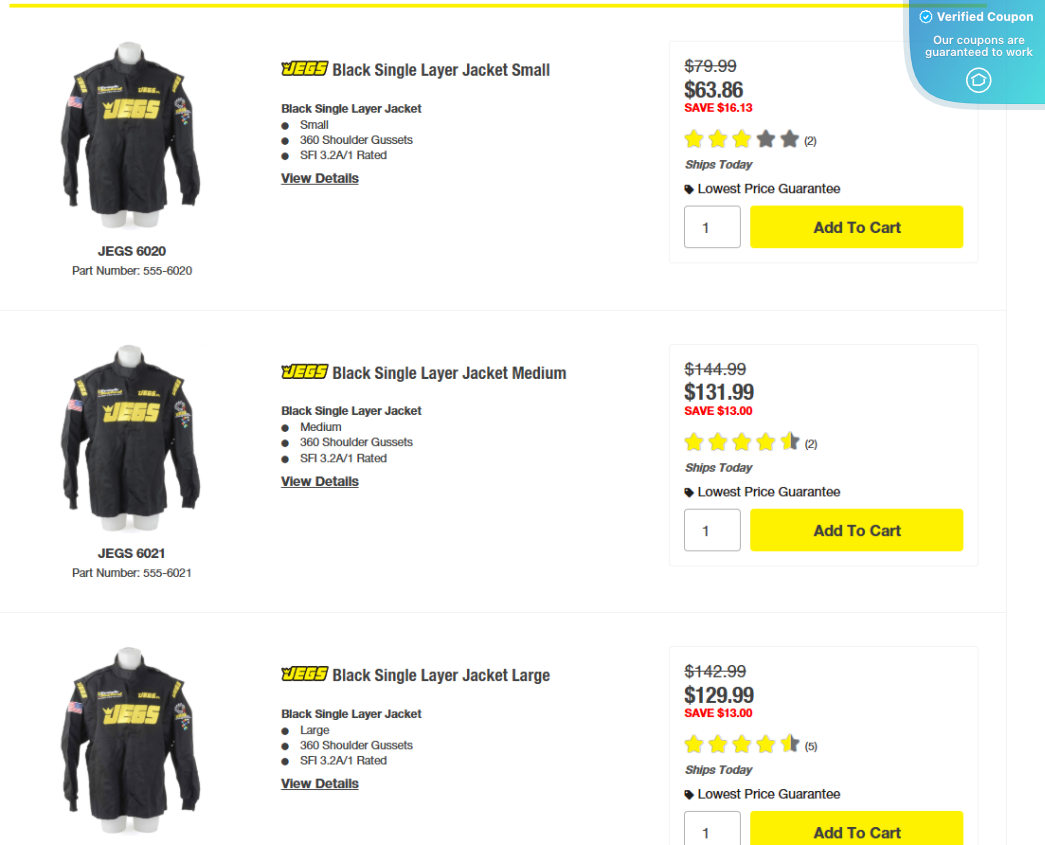1045x845 pixels.
Task: Select the fourth star rating on the Small jacket
Action: pos(765,139)
